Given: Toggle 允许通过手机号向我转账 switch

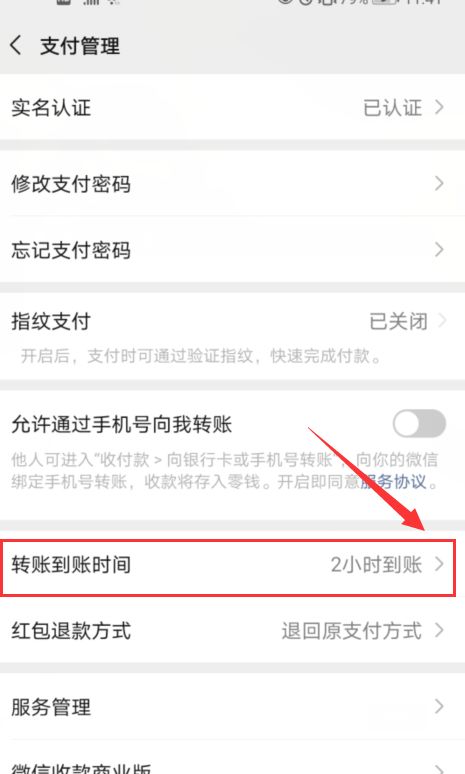Looking at the screenshot, I should 419,424.
